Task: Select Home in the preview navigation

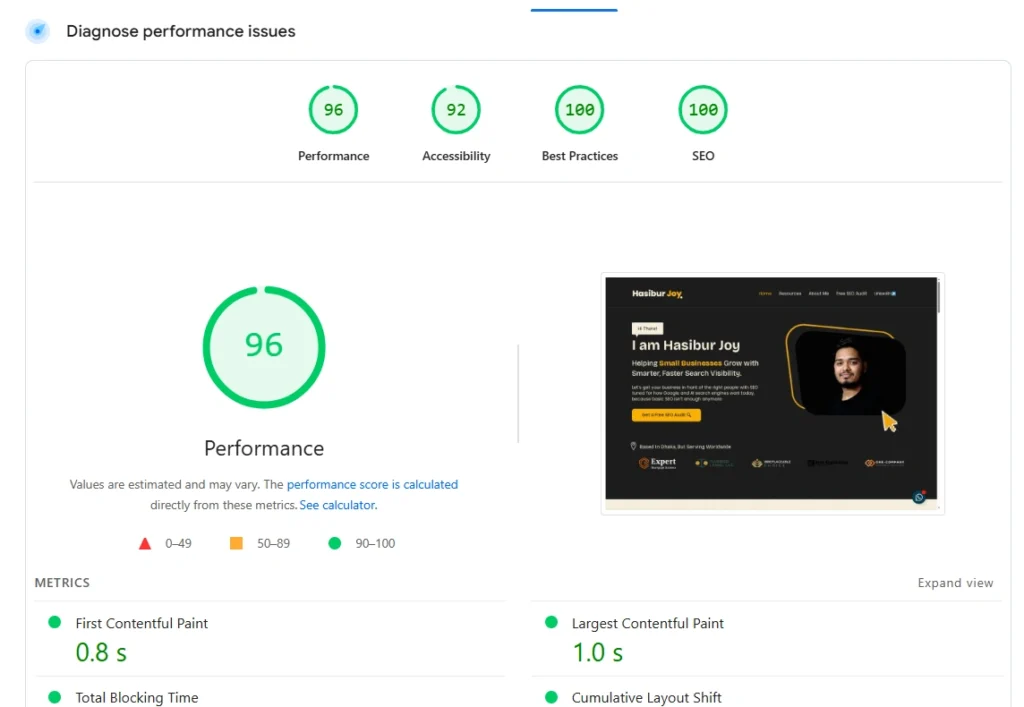Action: click(764, 294)
